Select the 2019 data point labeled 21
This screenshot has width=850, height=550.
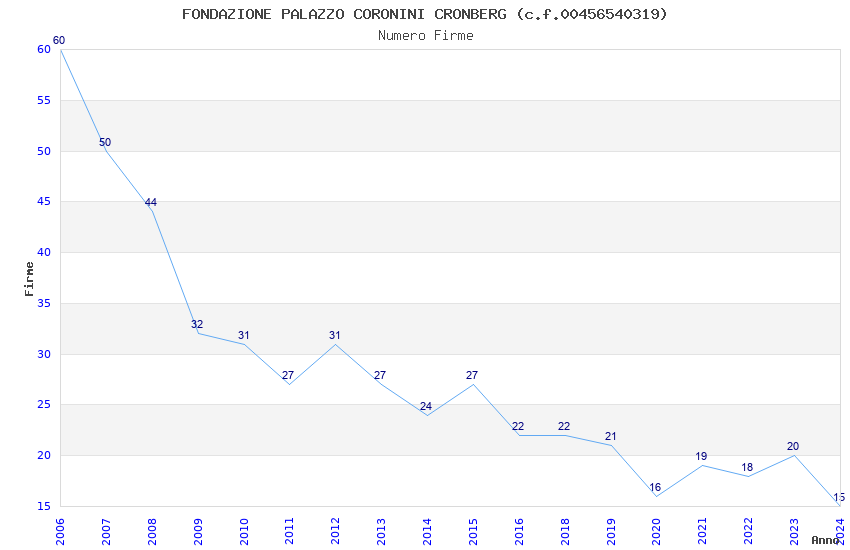pyautogui.click(x=611, y=437)
